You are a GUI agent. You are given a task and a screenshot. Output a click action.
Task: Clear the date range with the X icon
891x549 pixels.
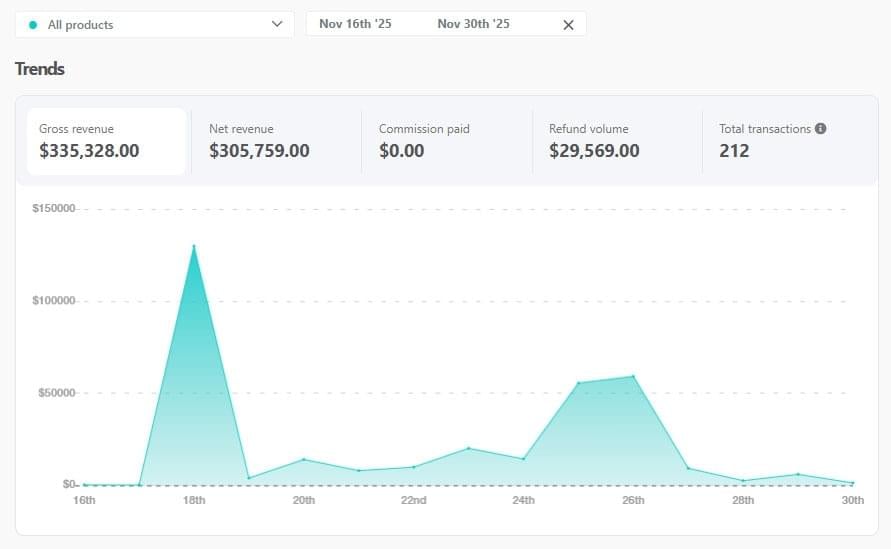tap(568, 25)
